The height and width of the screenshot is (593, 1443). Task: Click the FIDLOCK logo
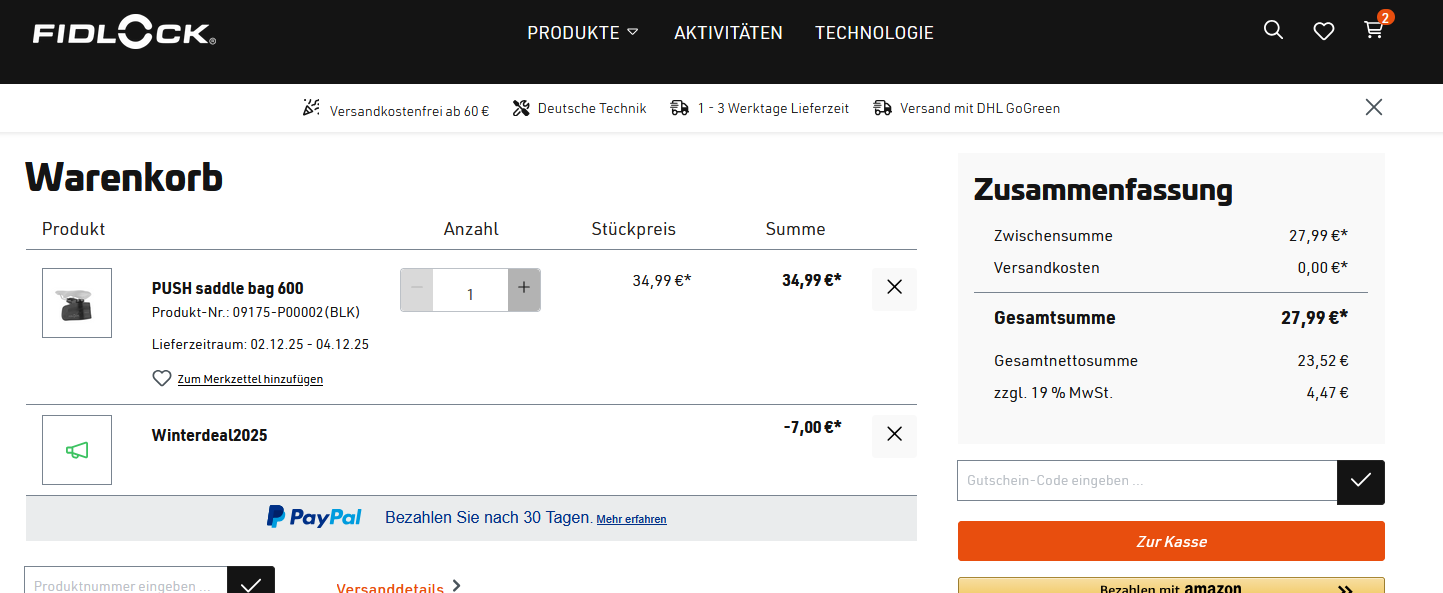(124, 33)
